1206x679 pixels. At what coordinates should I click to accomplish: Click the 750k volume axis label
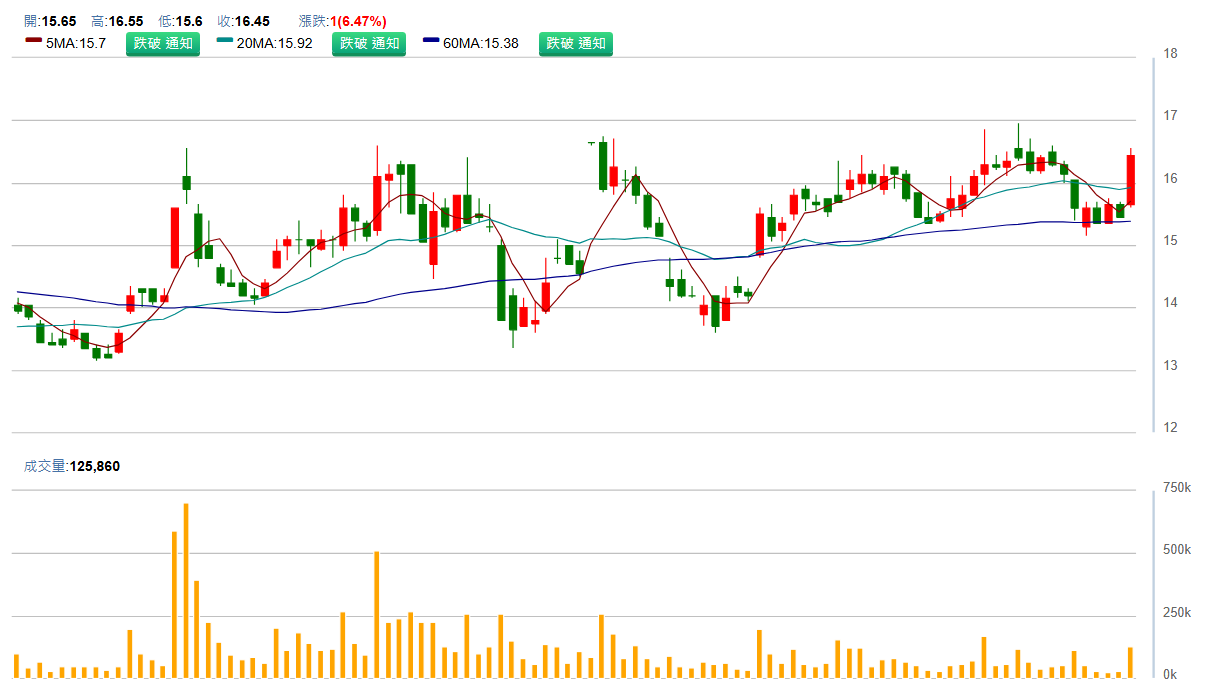coord(1176,488)
